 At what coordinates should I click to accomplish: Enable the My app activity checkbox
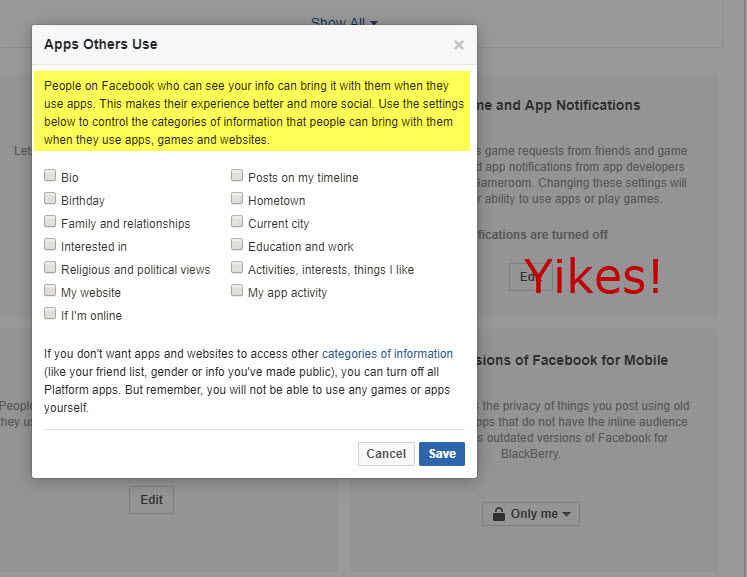point(237,290)
